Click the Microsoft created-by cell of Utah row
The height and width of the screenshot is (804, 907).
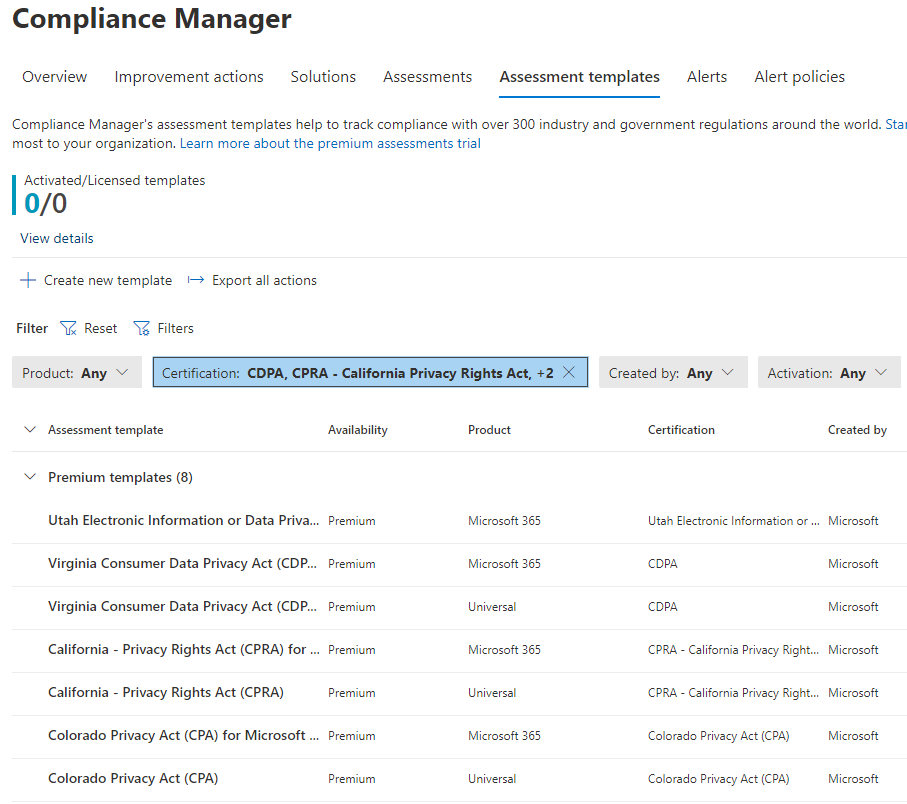pos(853,521)
